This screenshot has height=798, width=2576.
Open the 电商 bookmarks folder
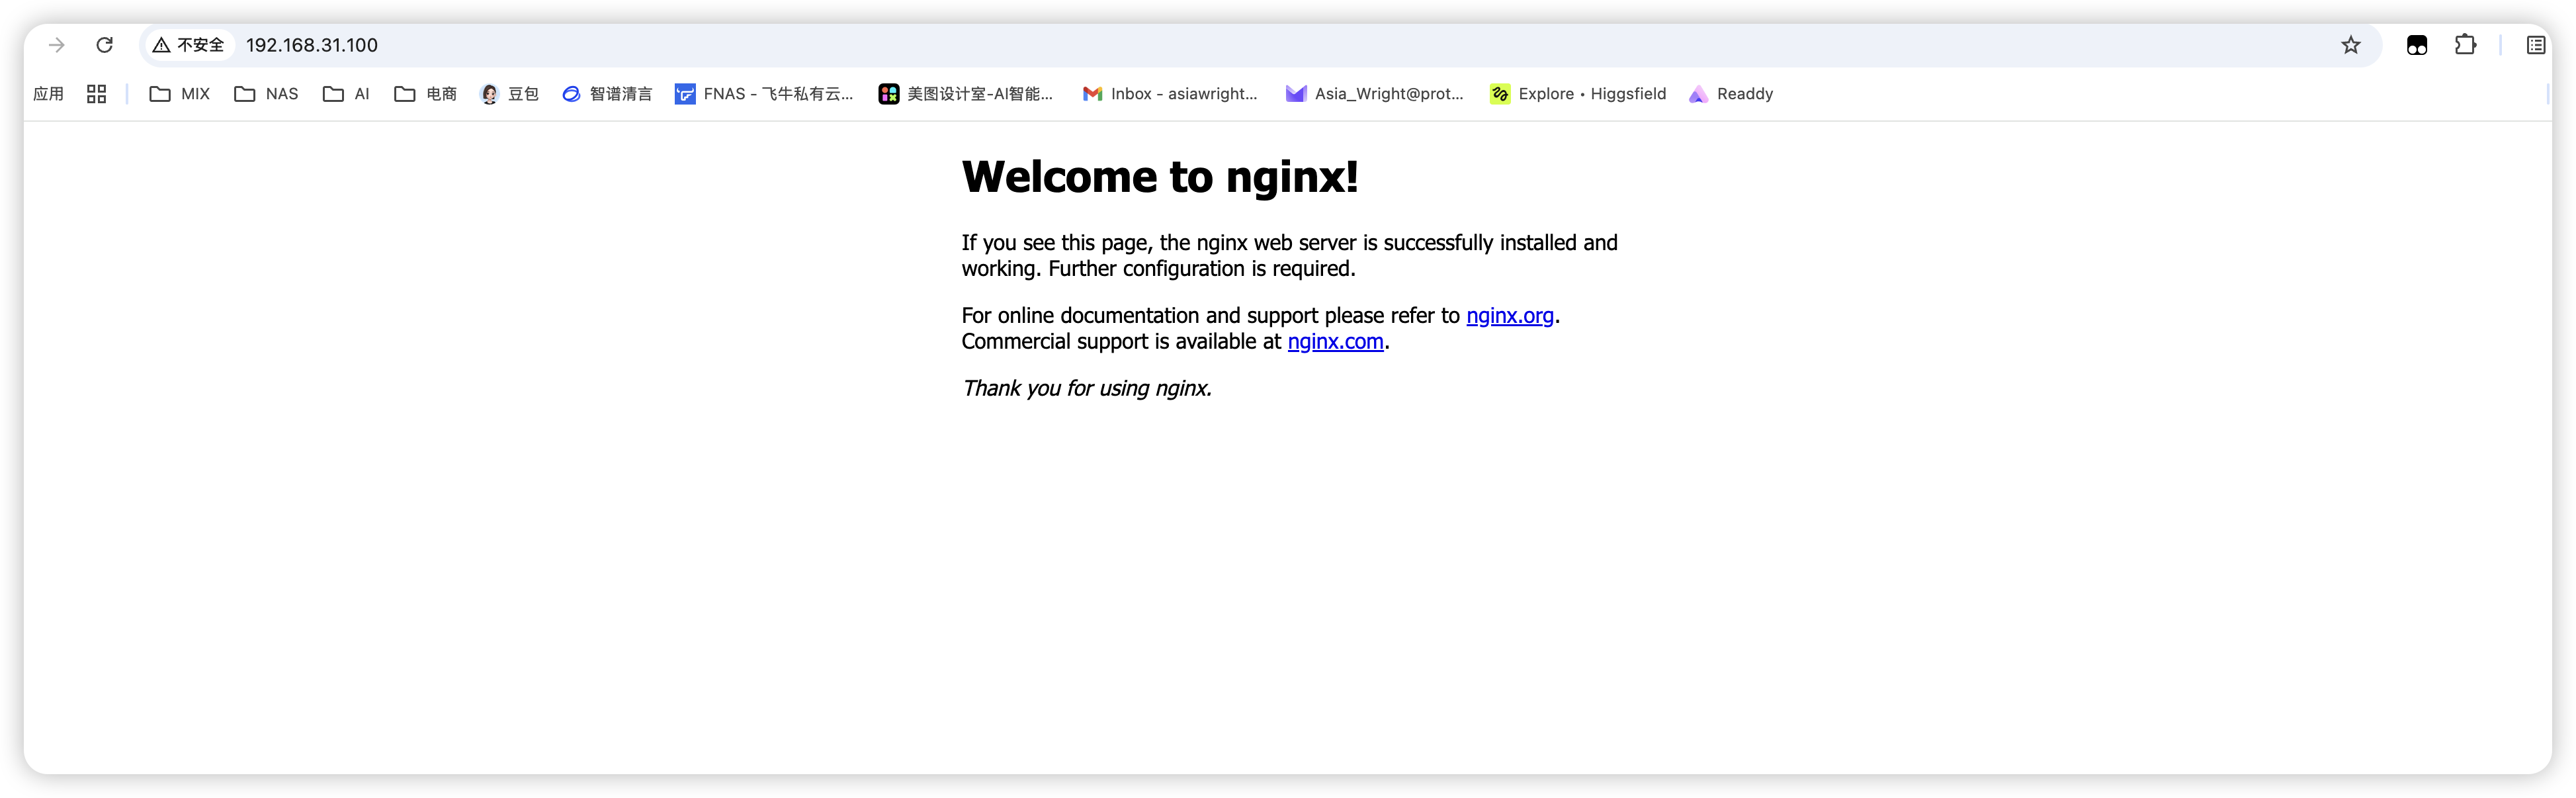pos(426,94)
